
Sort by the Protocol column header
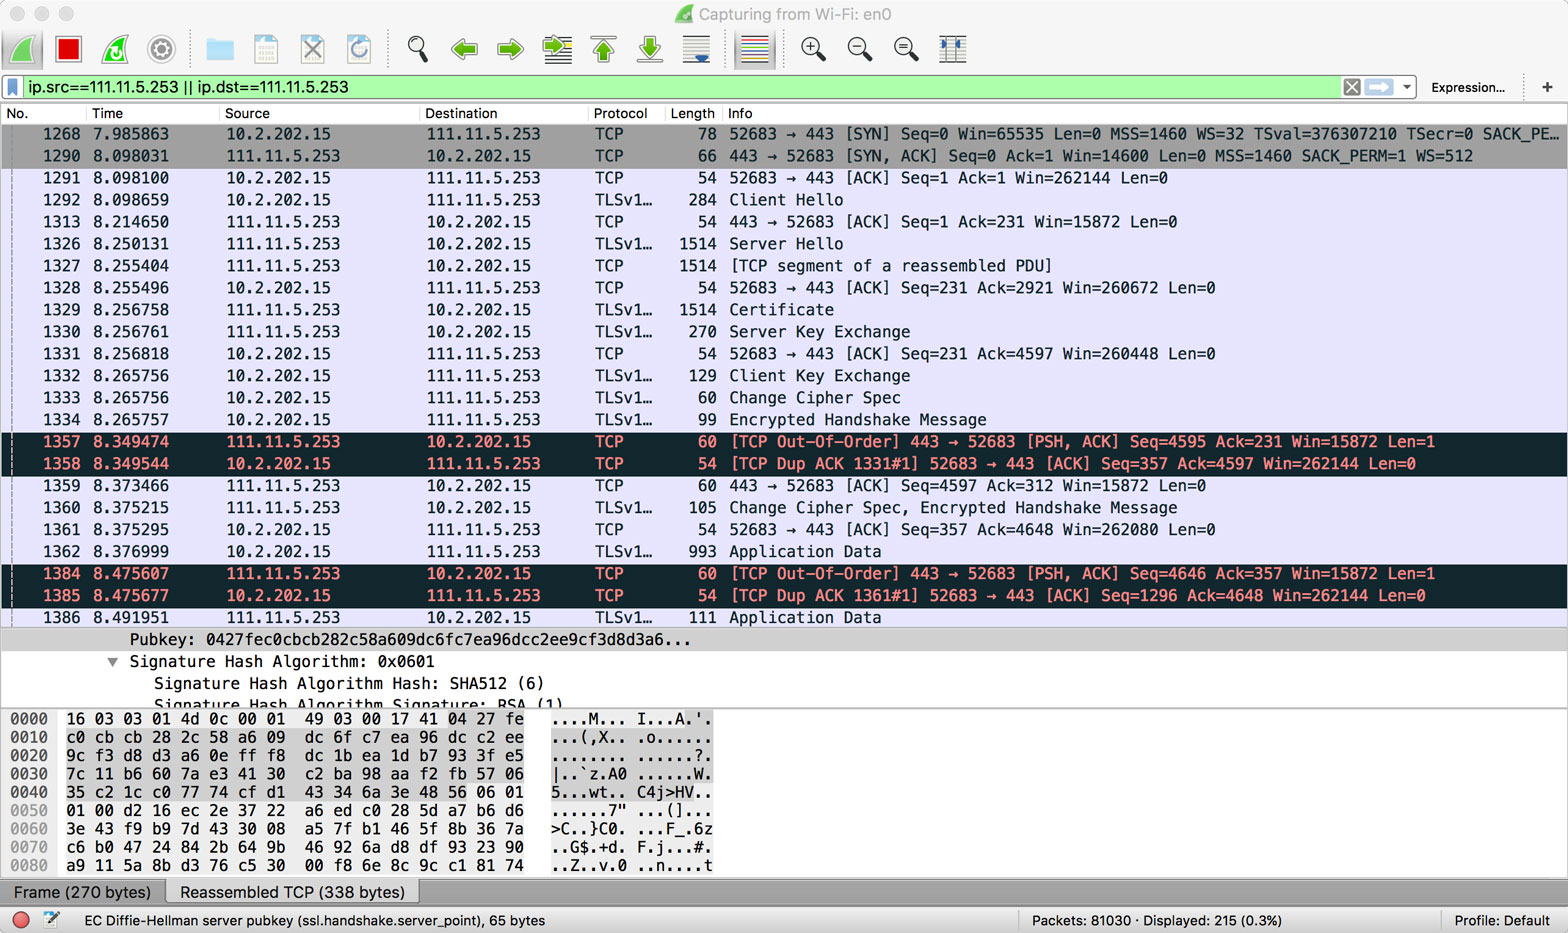click(x=627, y=113)
